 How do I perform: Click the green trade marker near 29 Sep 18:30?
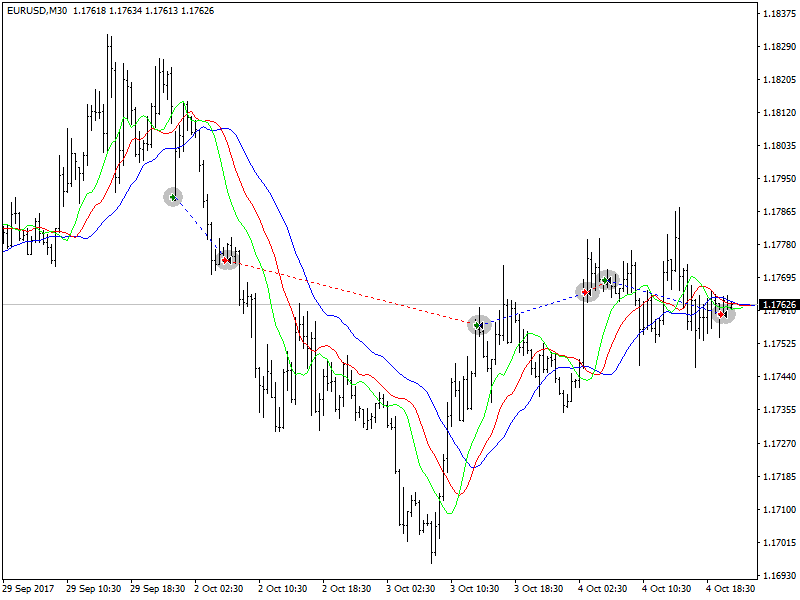click(174, 198)
